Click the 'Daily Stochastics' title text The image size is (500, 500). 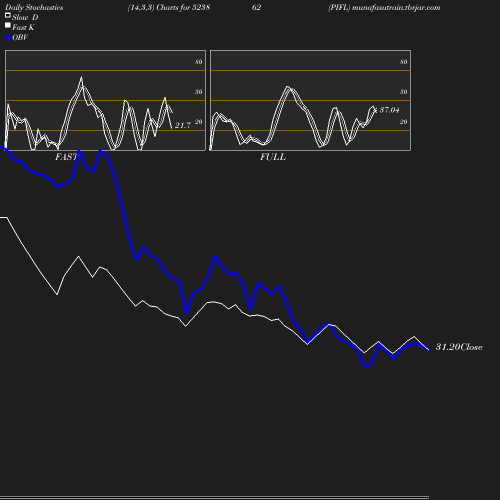click(34, 8)
